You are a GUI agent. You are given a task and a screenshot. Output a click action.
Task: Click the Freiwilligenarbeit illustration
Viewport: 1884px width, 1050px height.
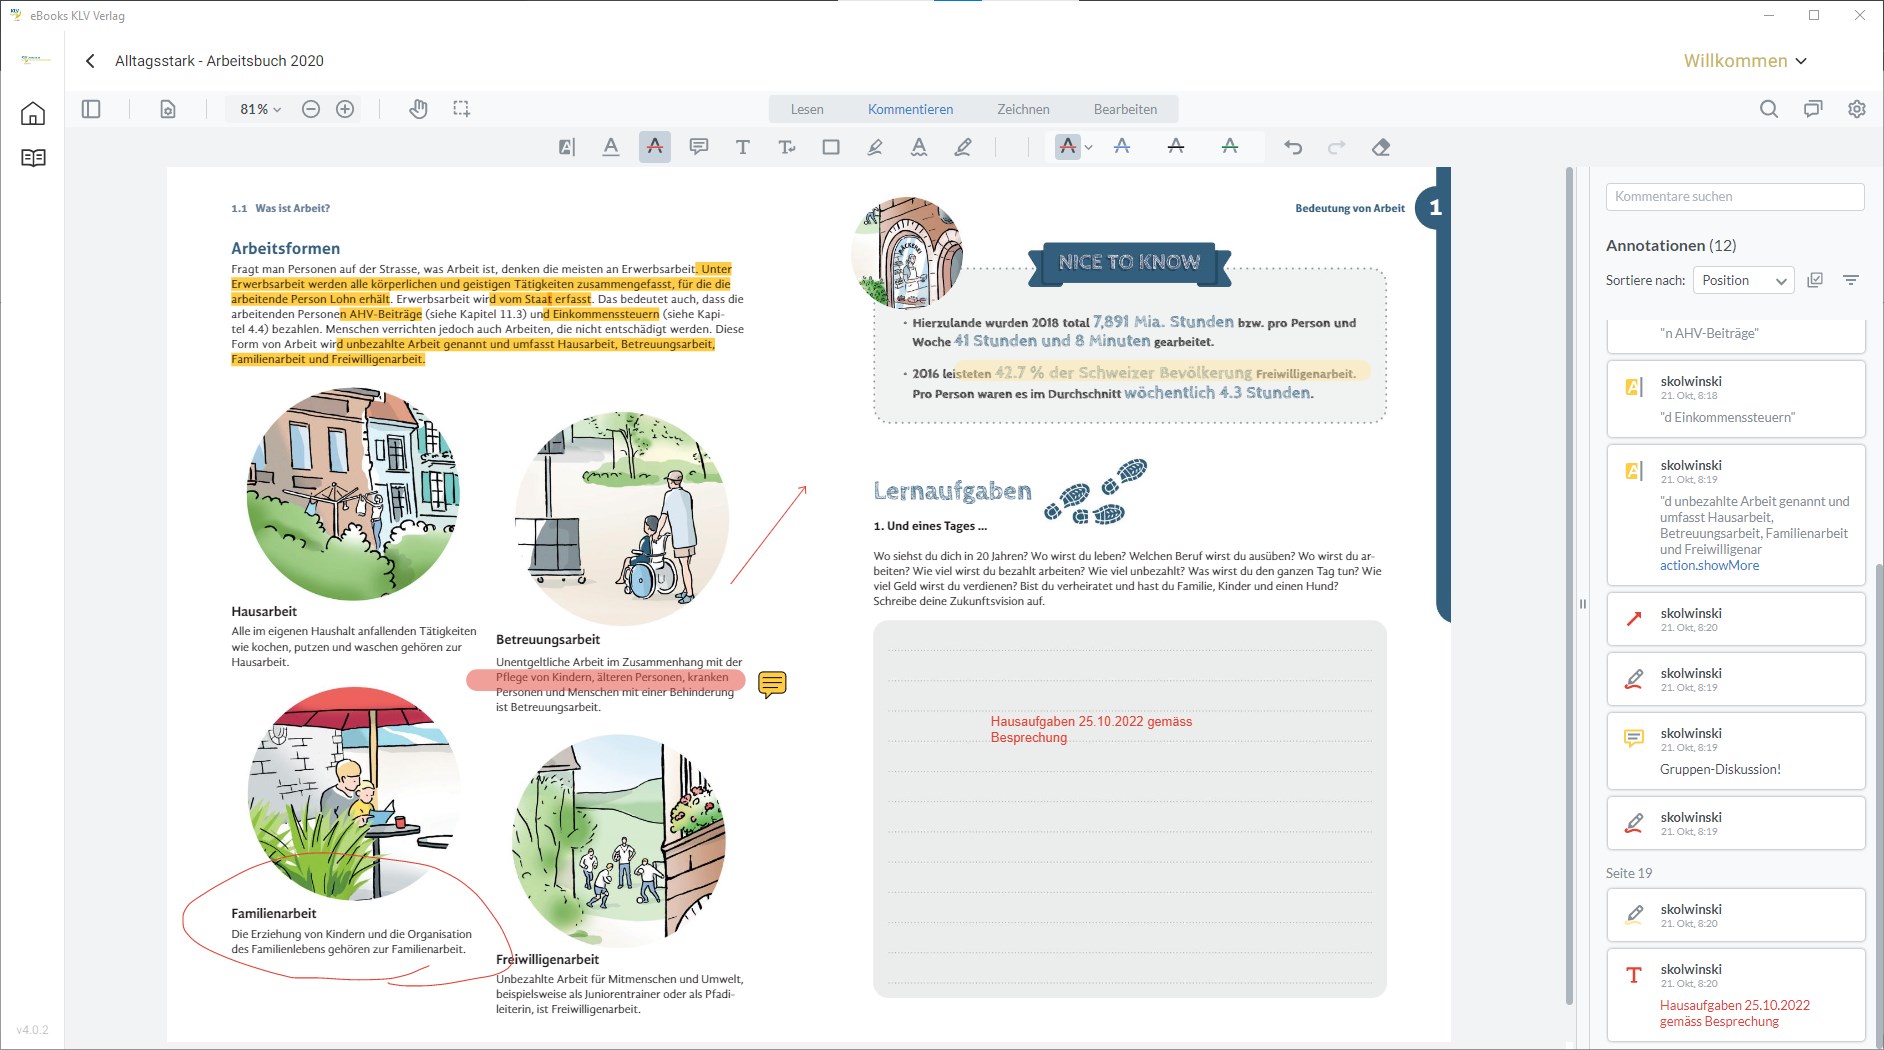pyautogui.click(x=619, y=841)
